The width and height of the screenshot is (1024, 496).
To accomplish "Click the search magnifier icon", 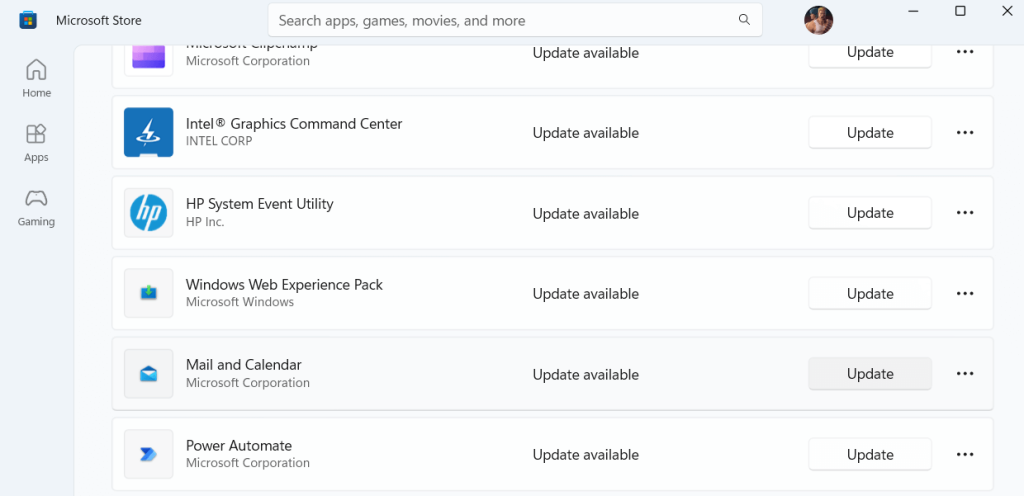I will 744,20.
